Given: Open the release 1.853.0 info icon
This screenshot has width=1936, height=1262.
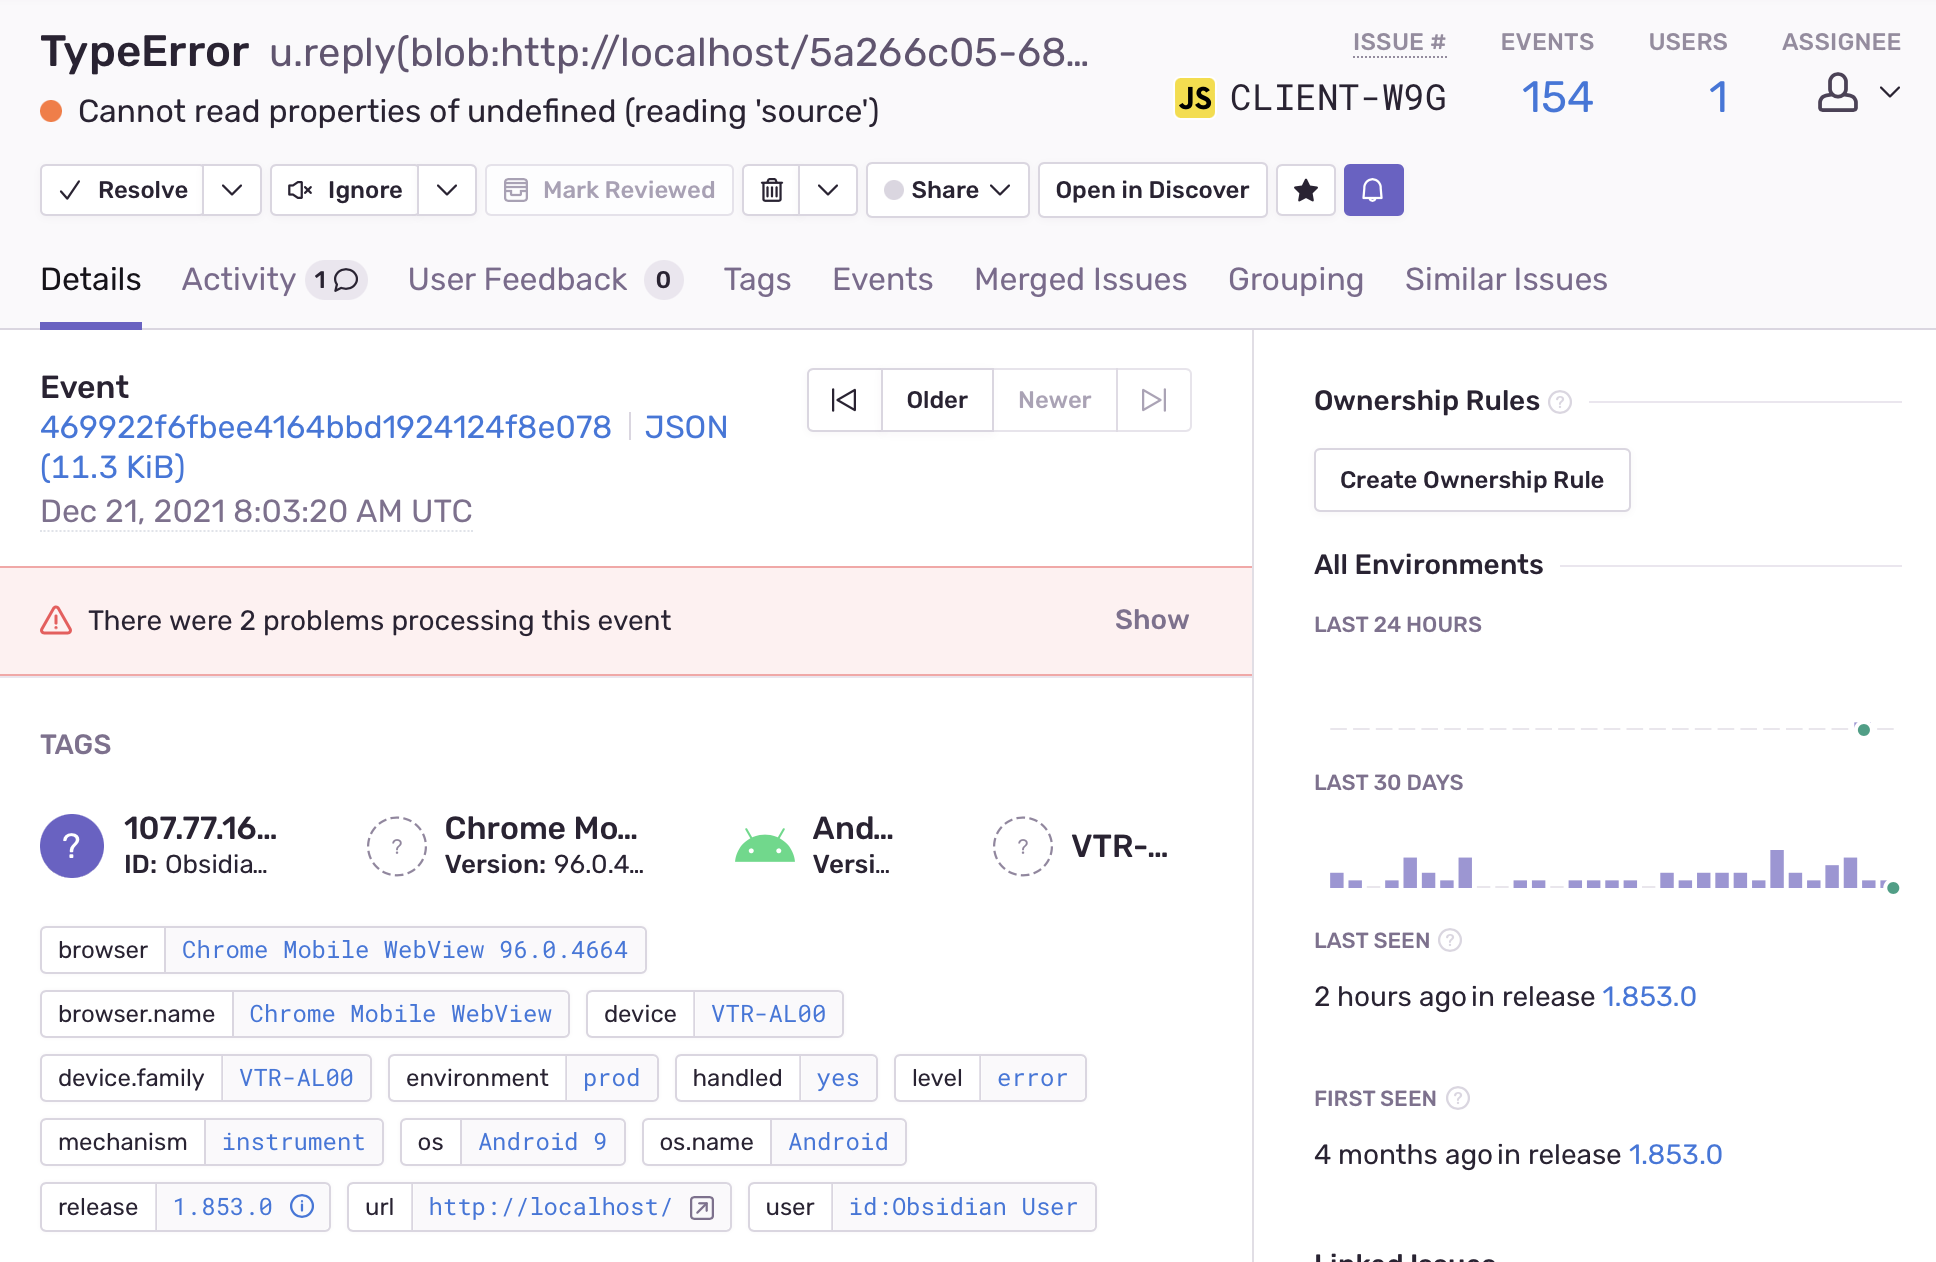Looking at the screenshot, I should pyautogui.click(x=303, y=1207).
